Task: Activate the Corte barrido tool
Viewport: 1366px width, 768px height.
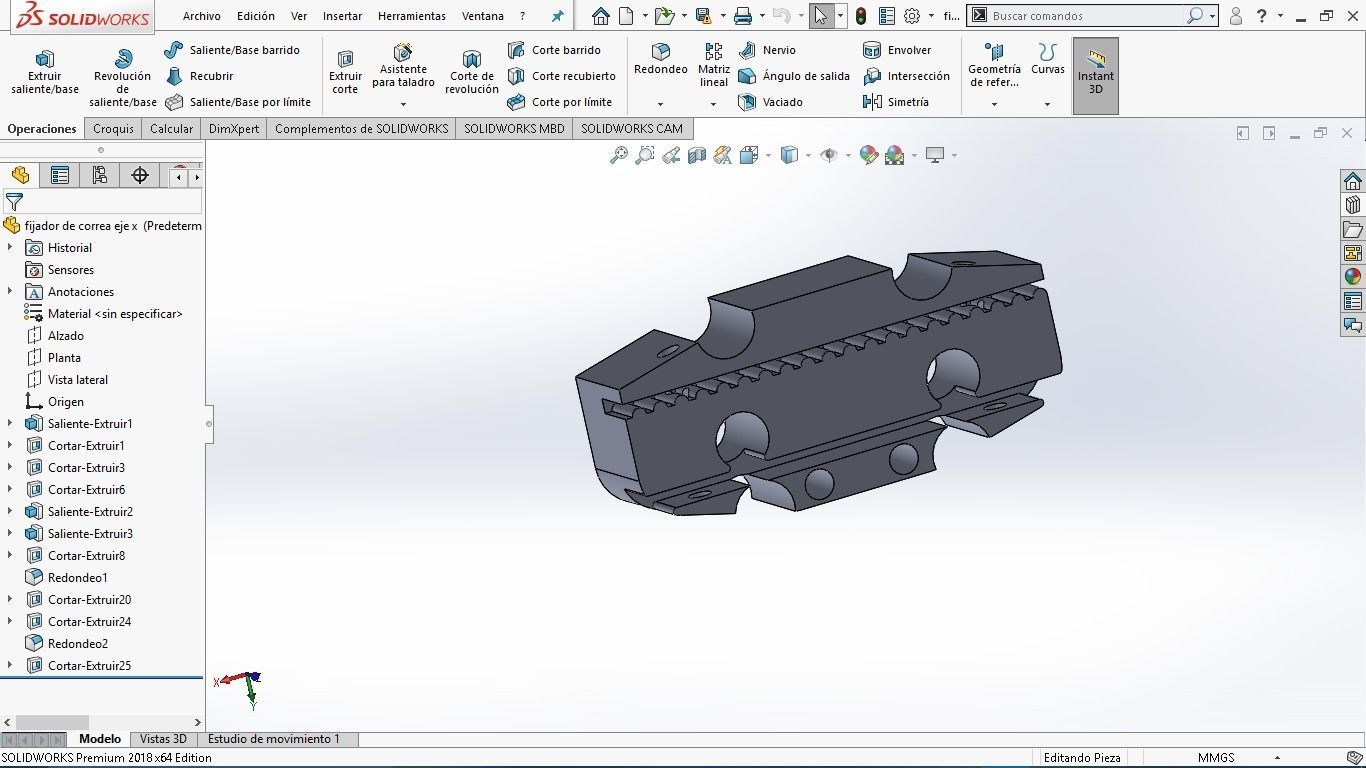Action: (x=554, y=50)
